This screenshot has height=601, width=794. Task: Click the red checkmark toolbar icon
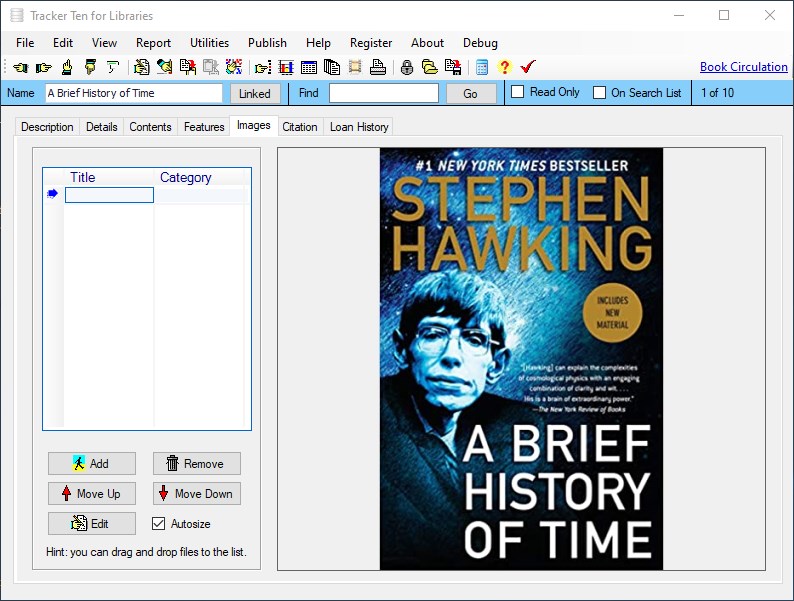pos(528,67)
